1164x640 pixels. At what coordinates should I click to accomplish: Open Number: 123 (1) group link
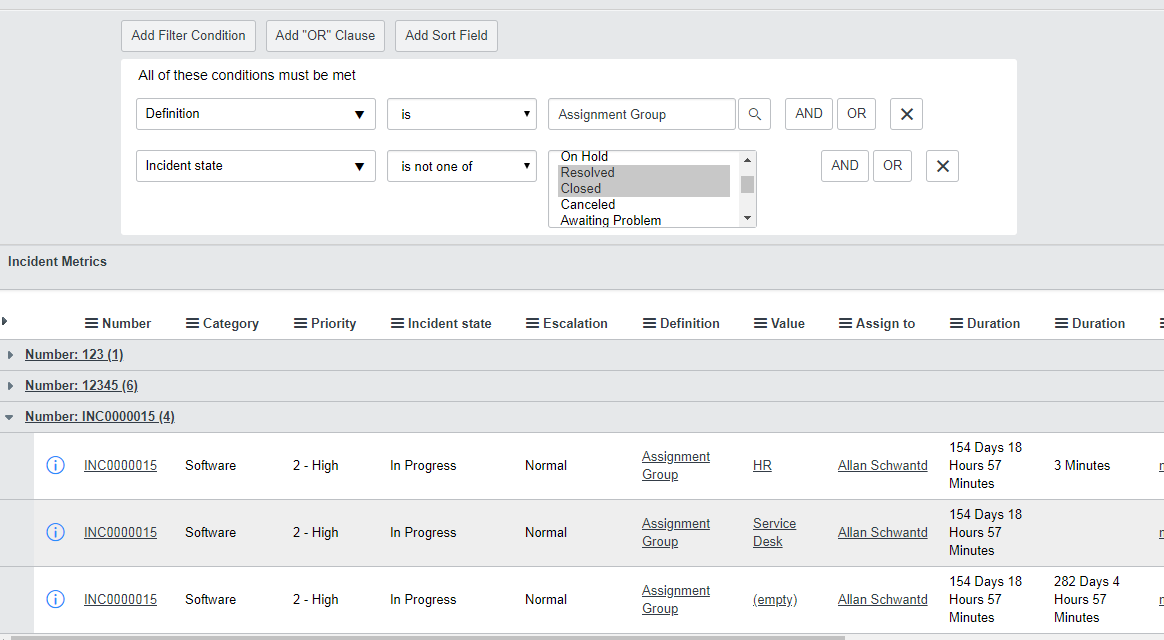(74, 355)
